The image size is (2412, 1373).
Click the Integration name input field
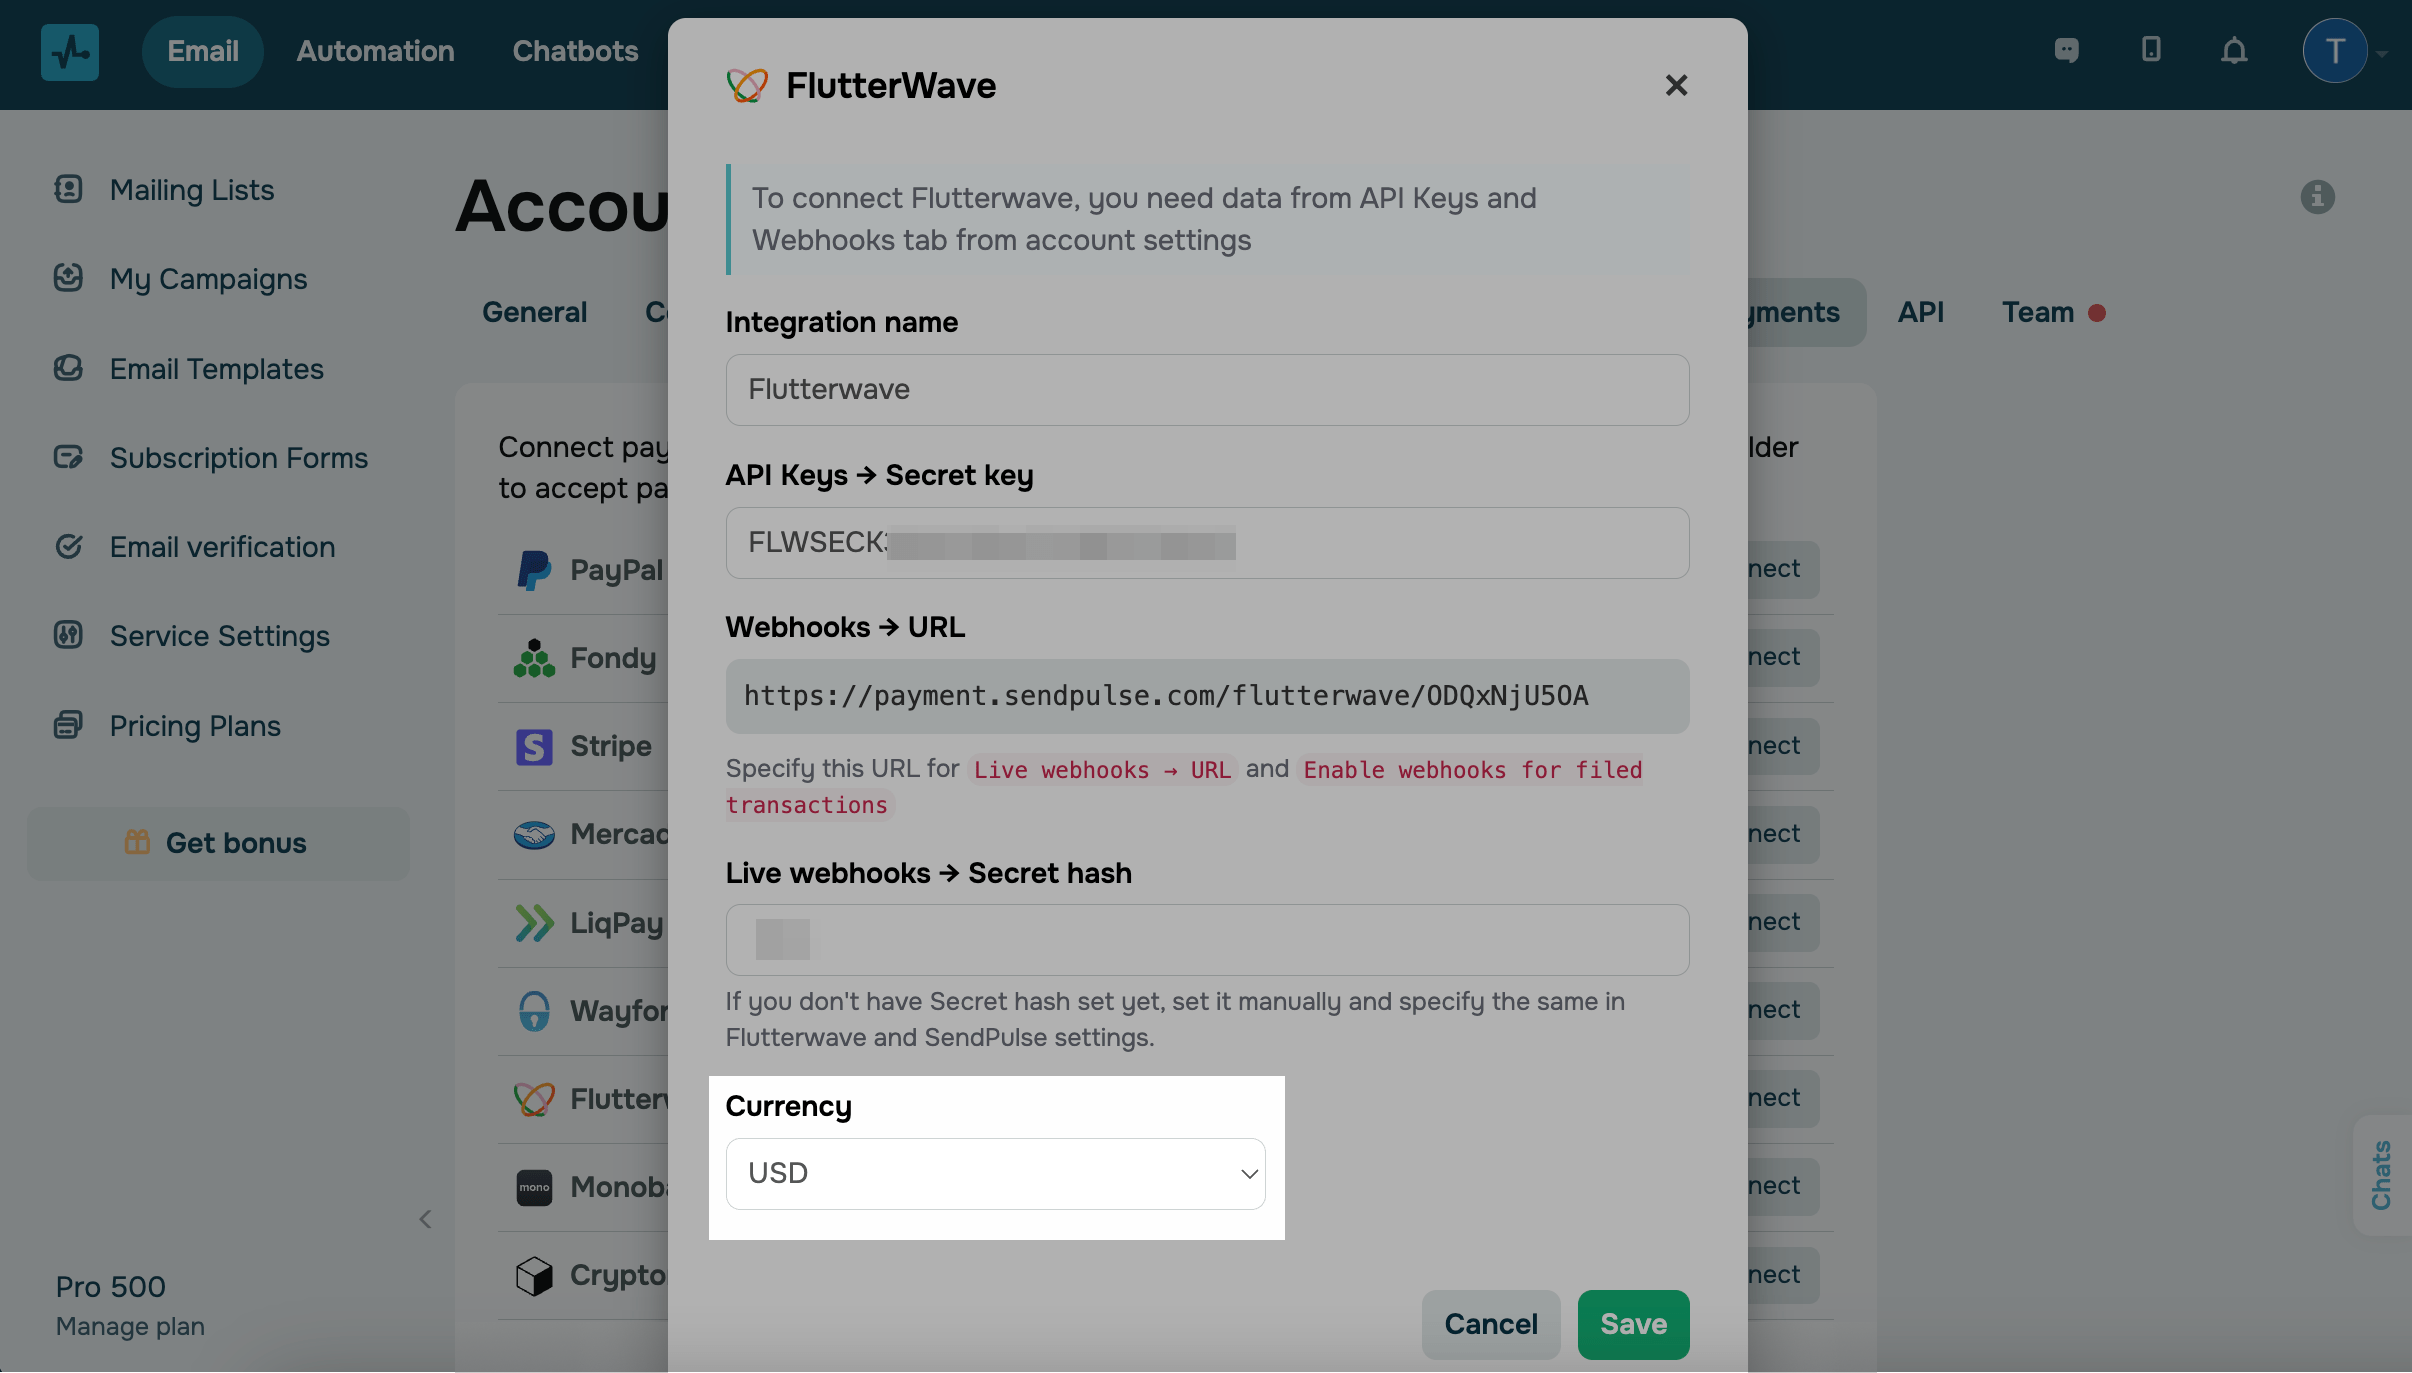click(x=1207, y=390)
